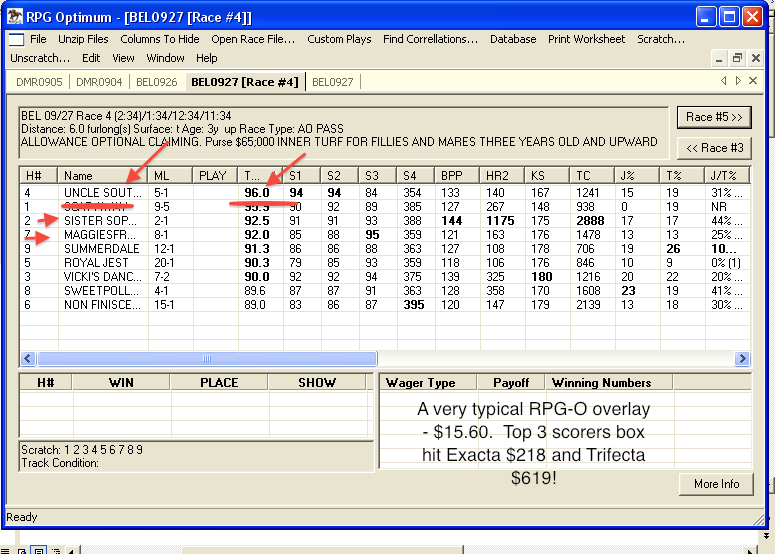
Task: Click the J/T% column header
Action: click(x=727, y=175)
